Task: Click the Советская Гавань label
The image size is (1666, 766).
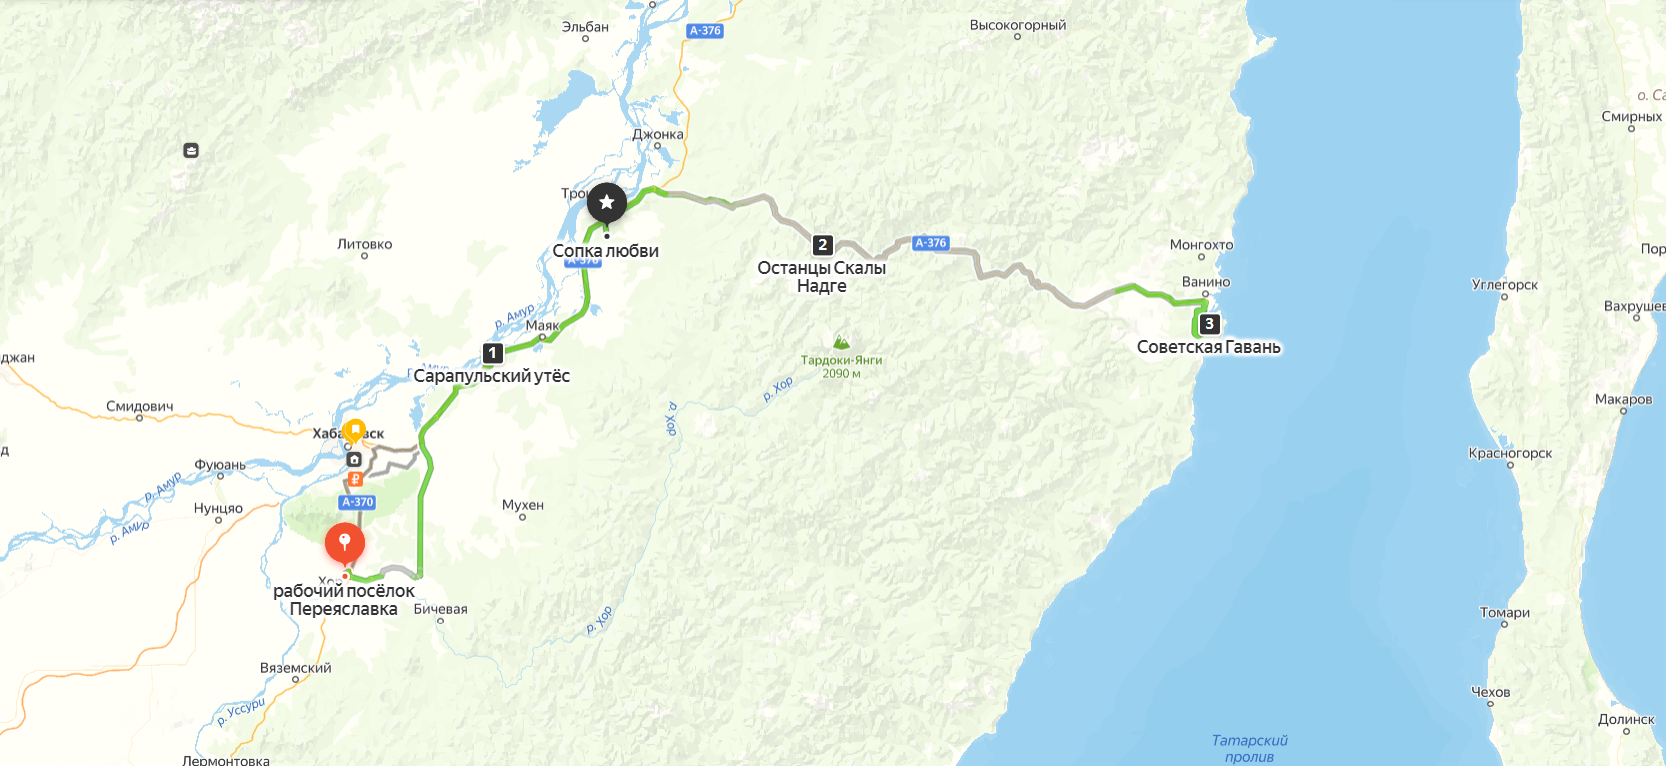Action: pyautogui.click(x=1209, y=348)
